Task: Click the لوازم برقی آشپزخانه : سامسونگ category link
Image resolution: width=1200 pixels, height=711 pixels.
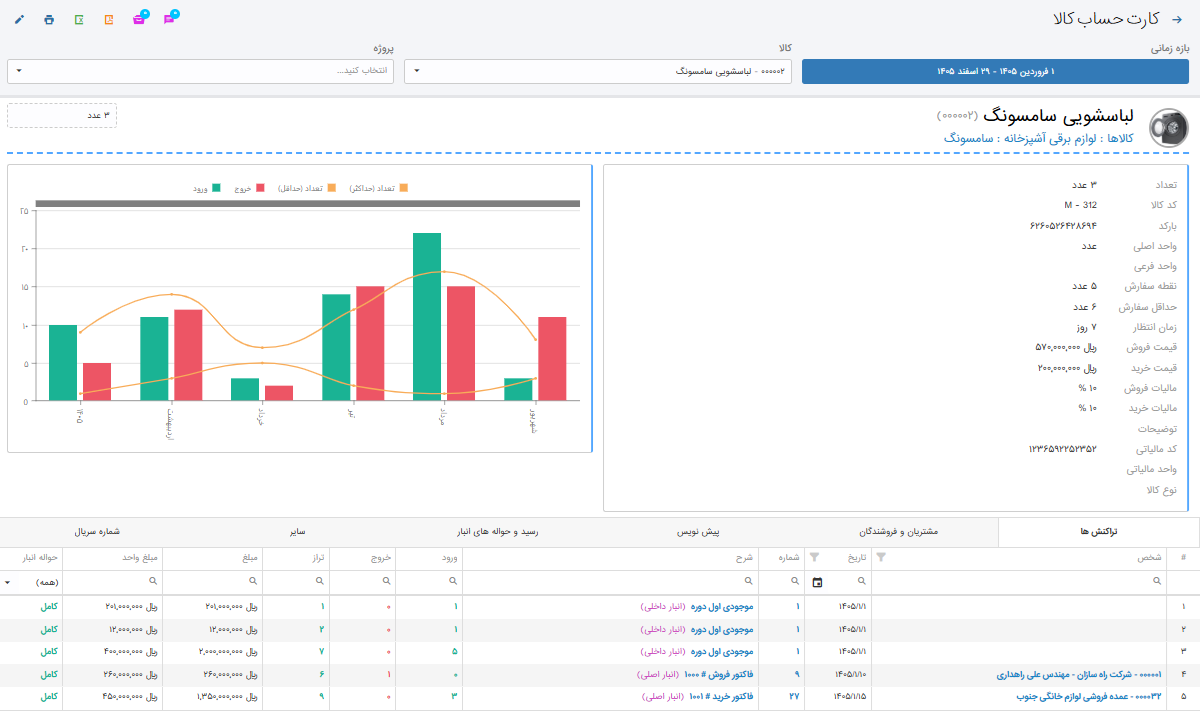Action: (x=1021, y=139)
